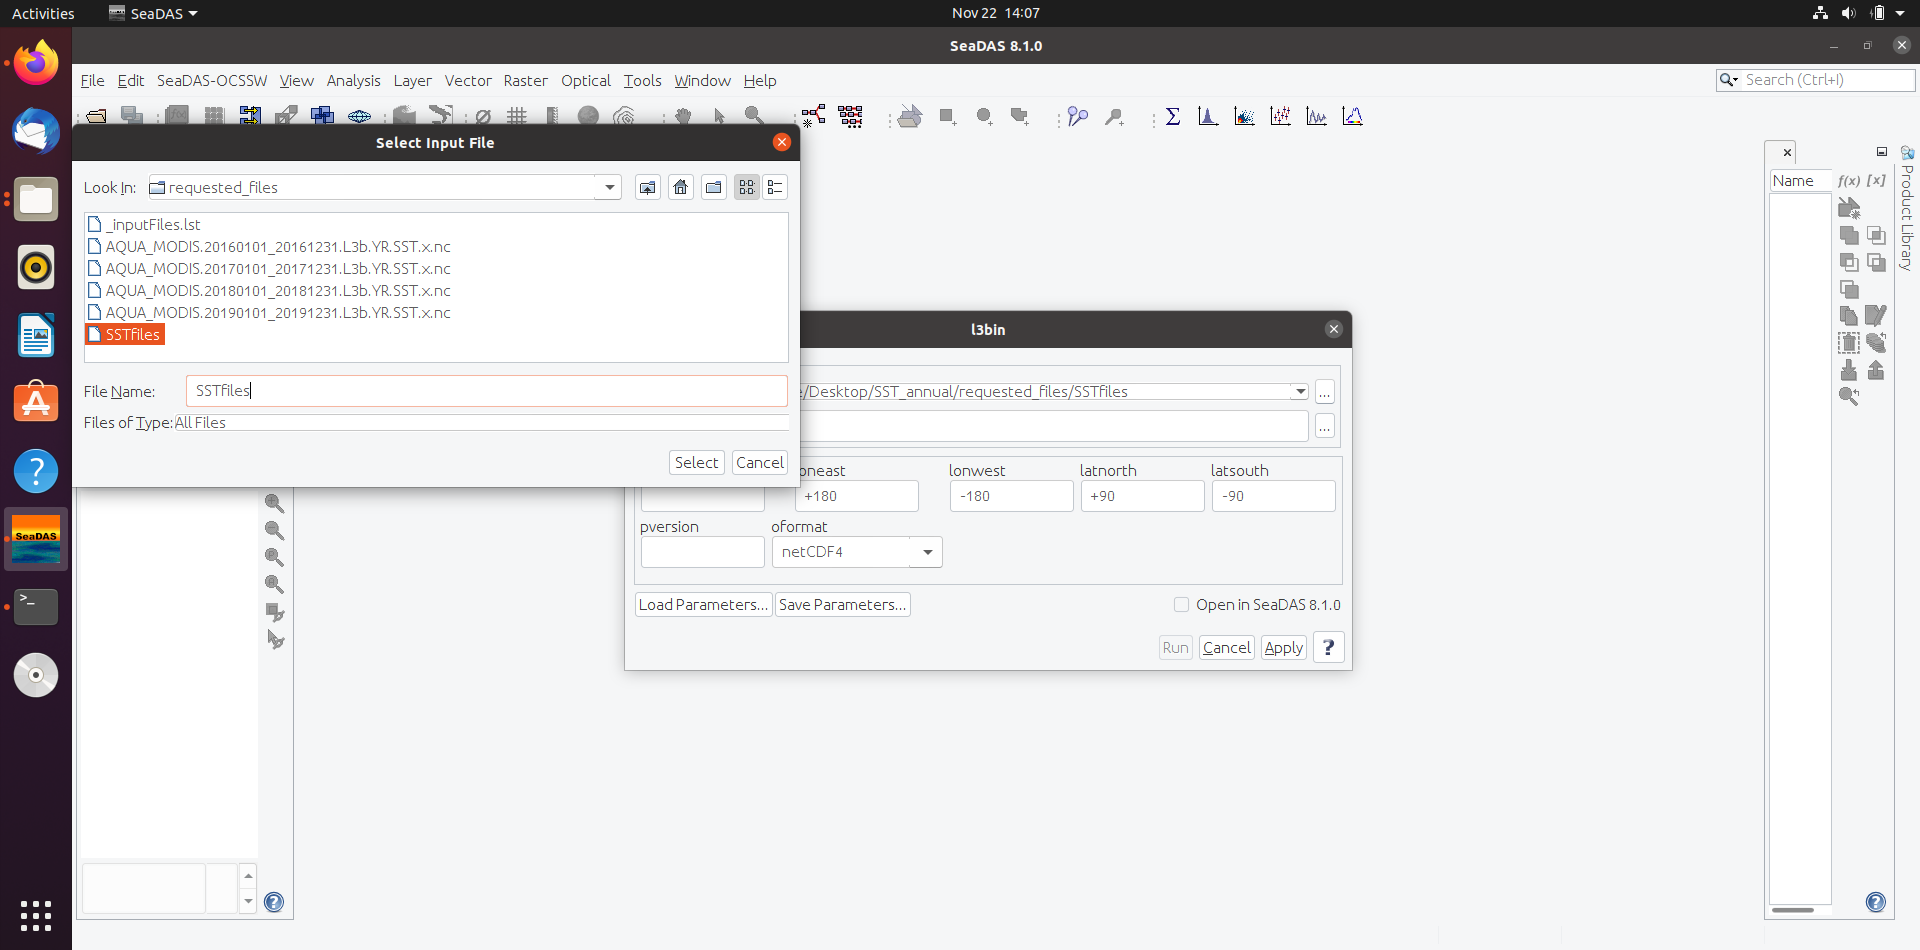This screenshot has width=1920, height=950.
Task: Click the SeaDAS icon in Ubuntu dock
Action: tap(35, 539)
